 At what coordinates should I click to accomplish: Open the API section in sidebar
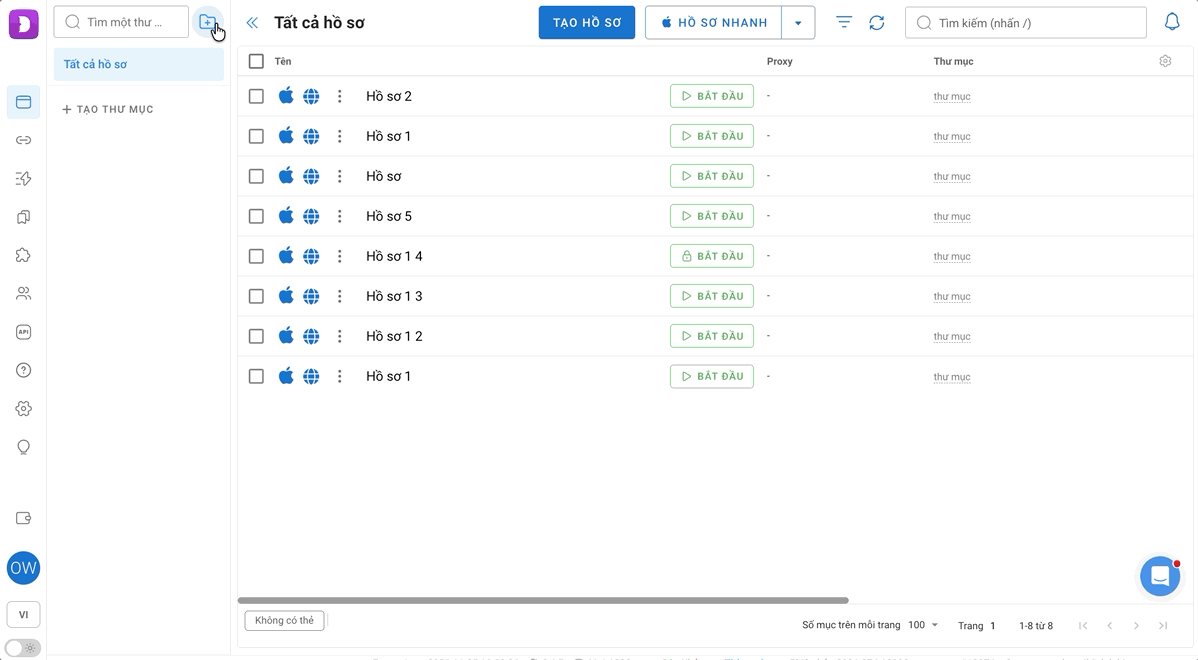(x=24, y=332)
